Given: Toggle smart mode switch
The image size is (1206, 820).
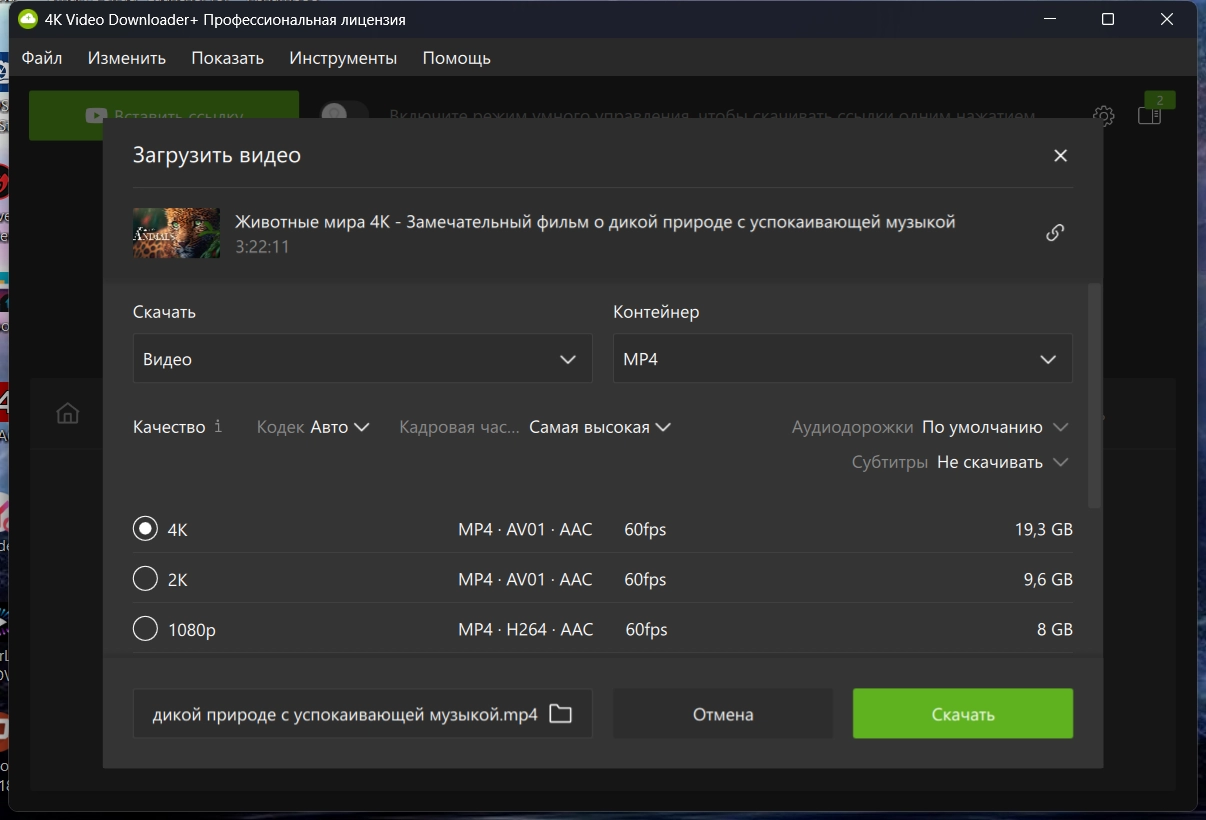Looking at the screenshot, I should tap(345, 115).
